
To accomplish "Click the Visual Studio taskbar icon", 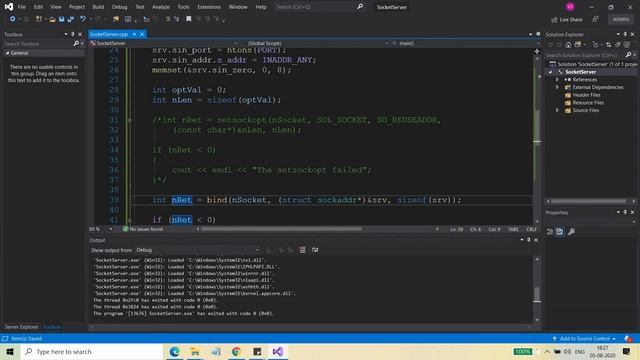I will tap(278, 351).
